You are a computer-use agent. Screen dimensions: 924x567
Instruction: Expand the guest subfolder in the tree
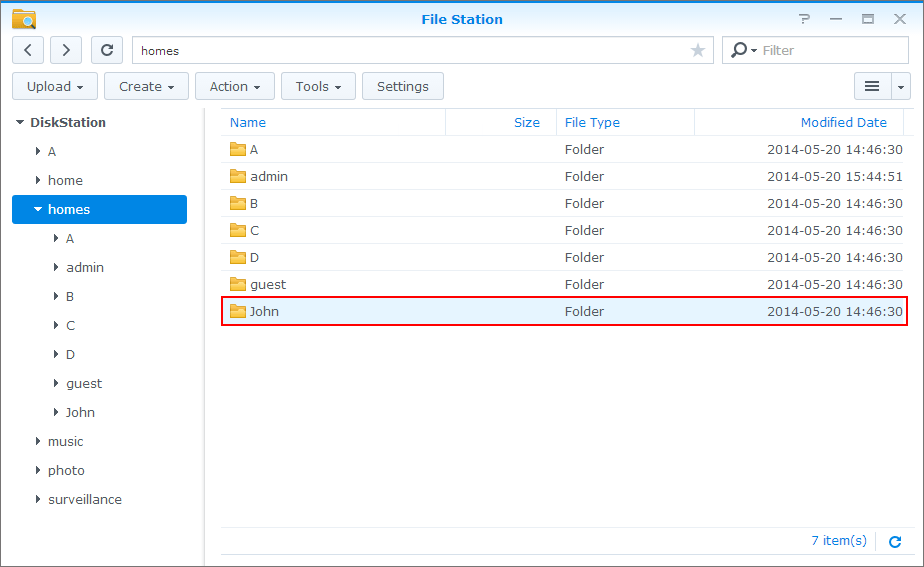click(56, 383)
